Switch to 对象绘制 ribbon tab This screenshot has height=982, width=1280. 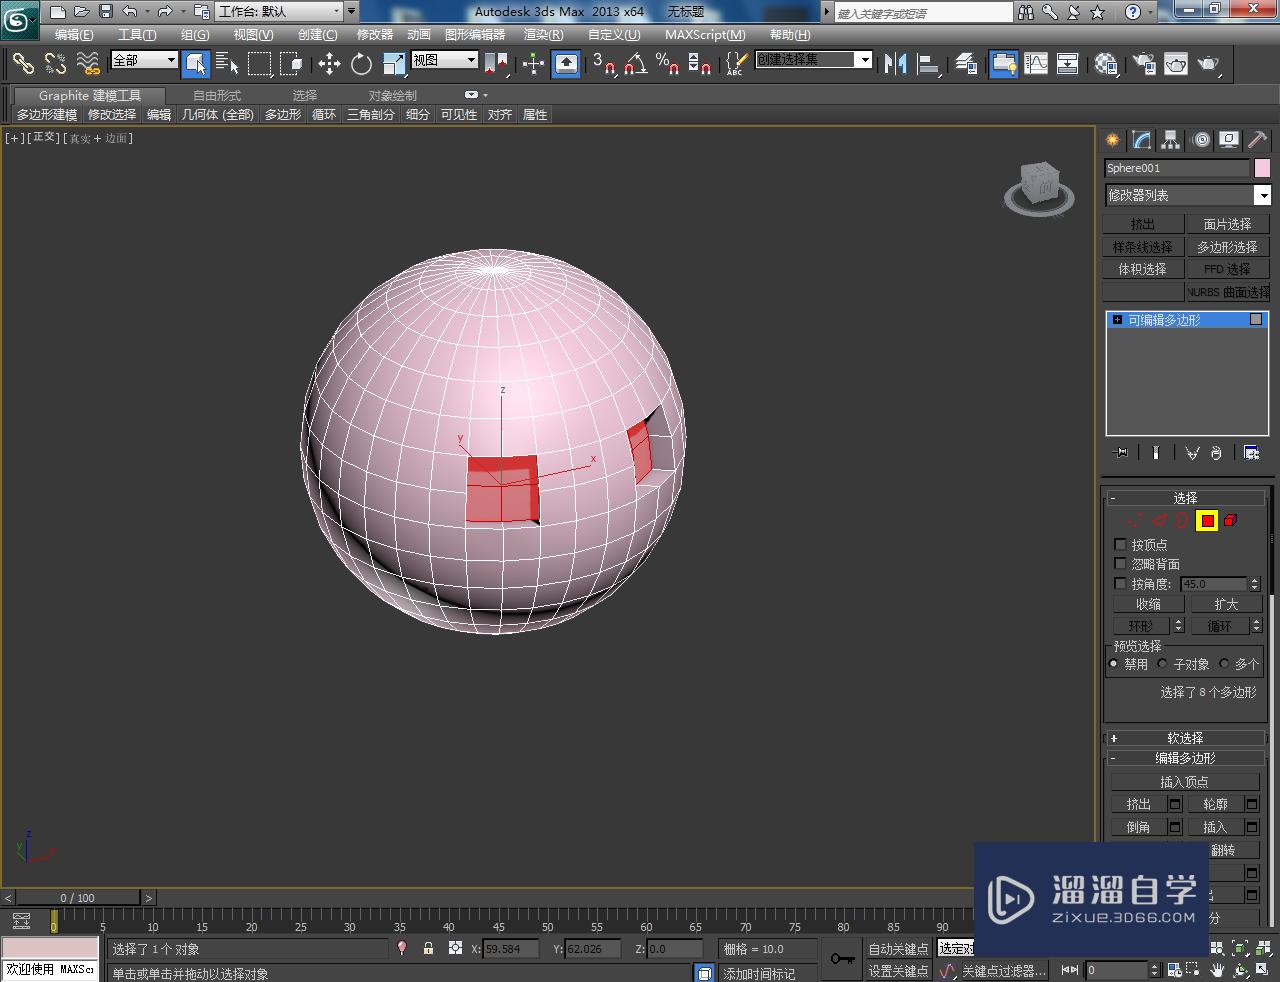pyautogui.click(x=393, y=95)
